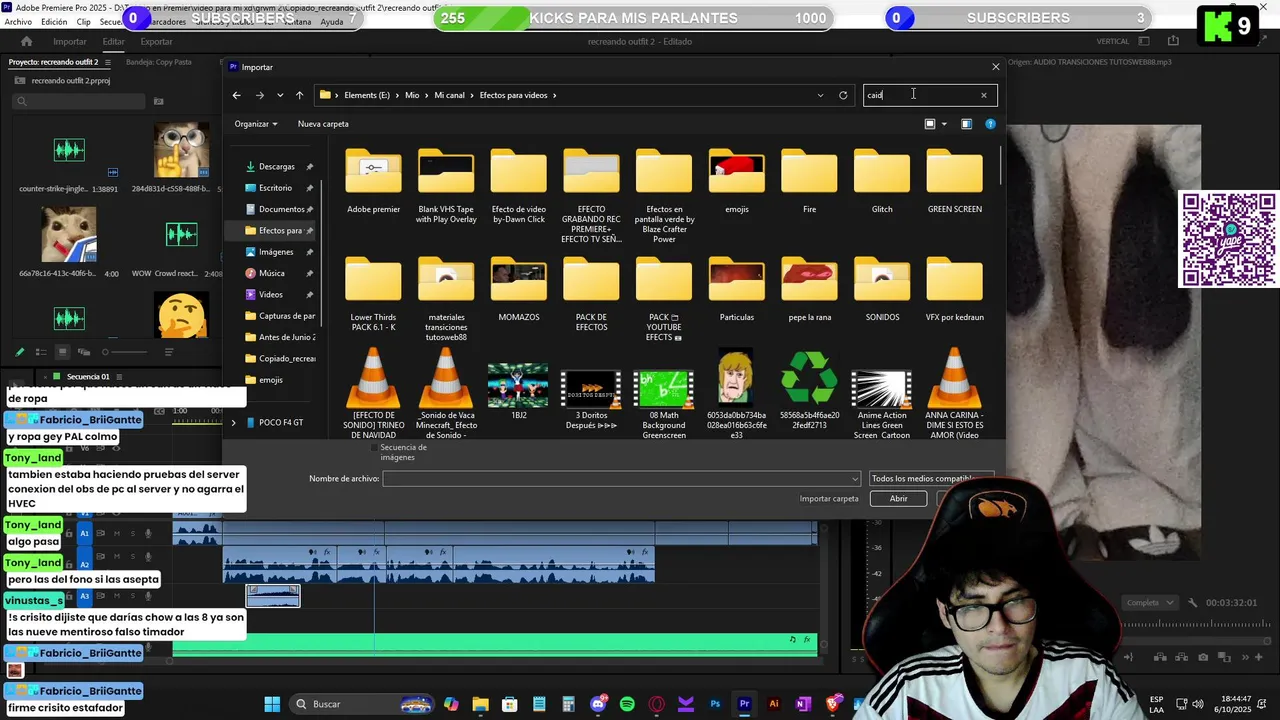Open the Proyecto: recreando outfit 2 tab
The image size is (1280, 720).
[53, 62]
